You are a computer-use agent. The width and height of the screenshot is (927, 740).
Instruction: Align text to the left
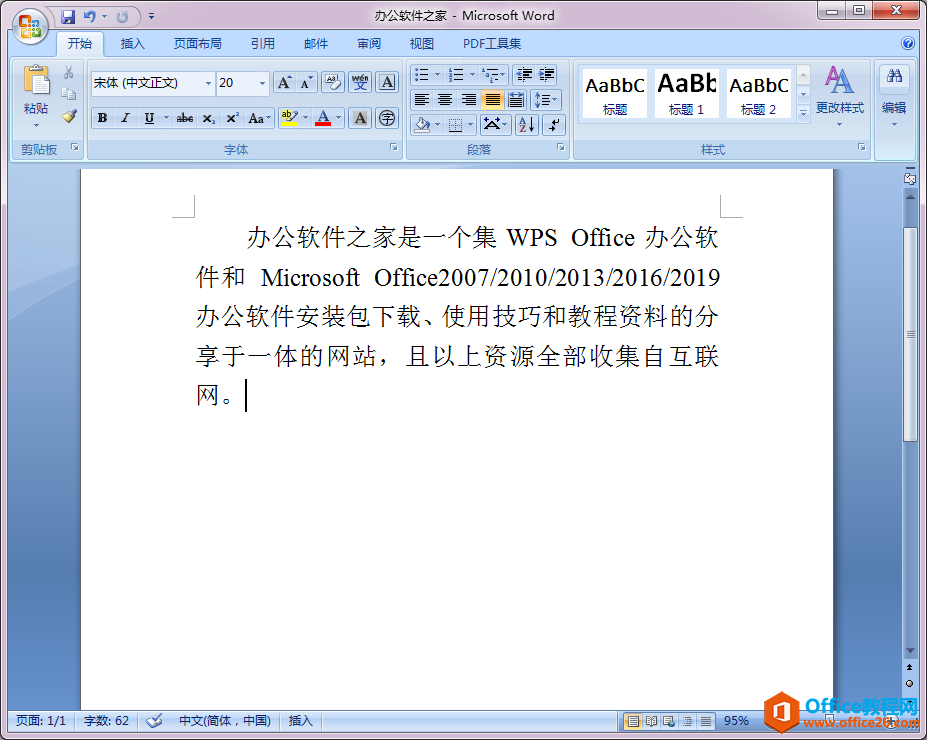(422, 99)
